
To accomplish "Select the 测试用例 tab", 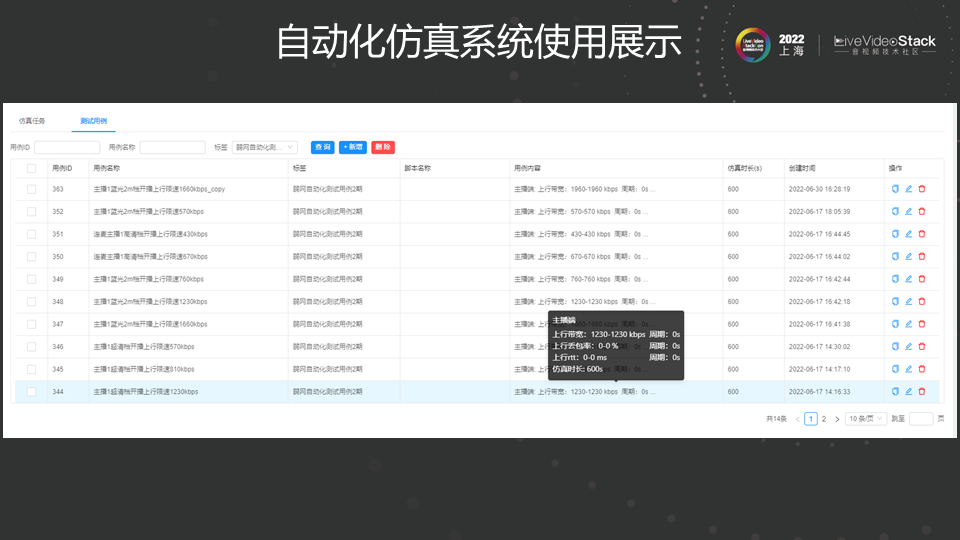I will [94, 120].
